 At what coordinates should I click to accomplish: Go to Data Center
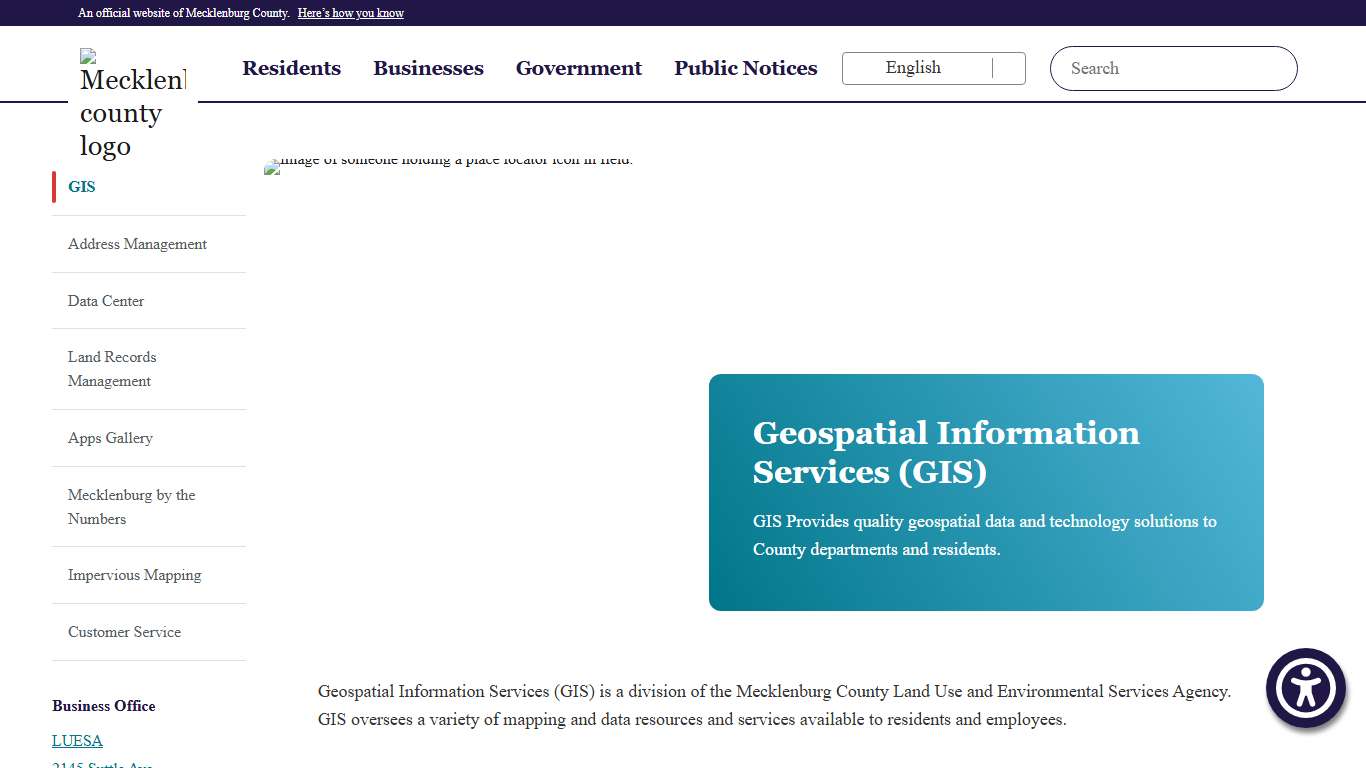(105, 301)
